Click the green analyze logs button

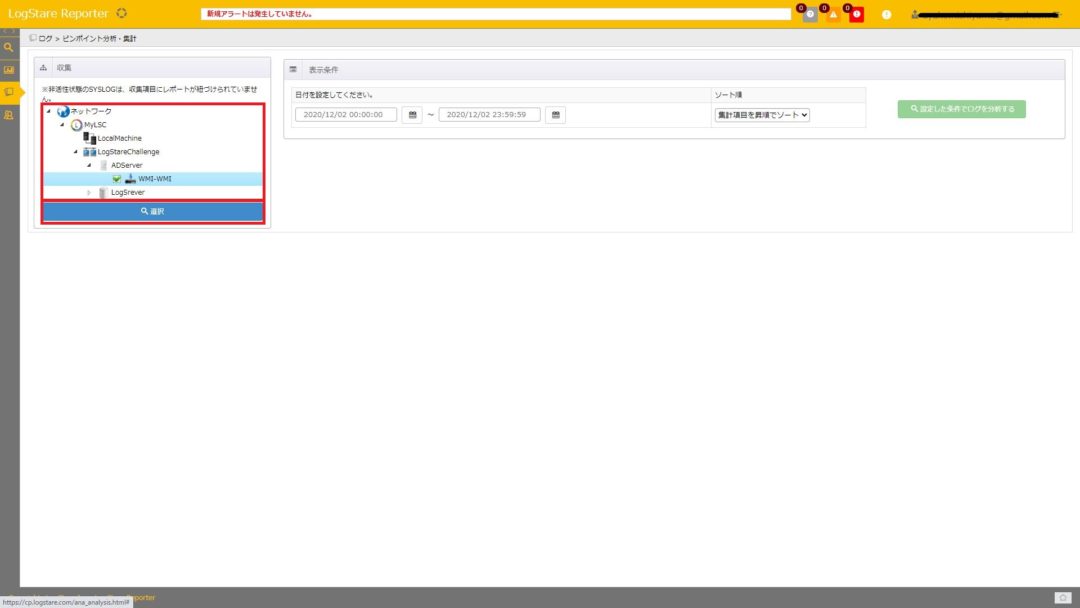pyautogui.click(x=962, y=109)
